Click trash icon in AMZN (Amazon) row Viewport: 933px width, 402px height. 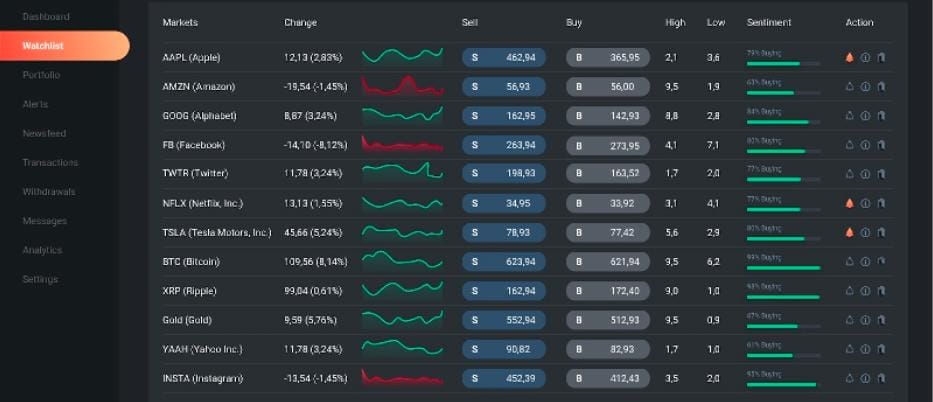pos(881,87)
